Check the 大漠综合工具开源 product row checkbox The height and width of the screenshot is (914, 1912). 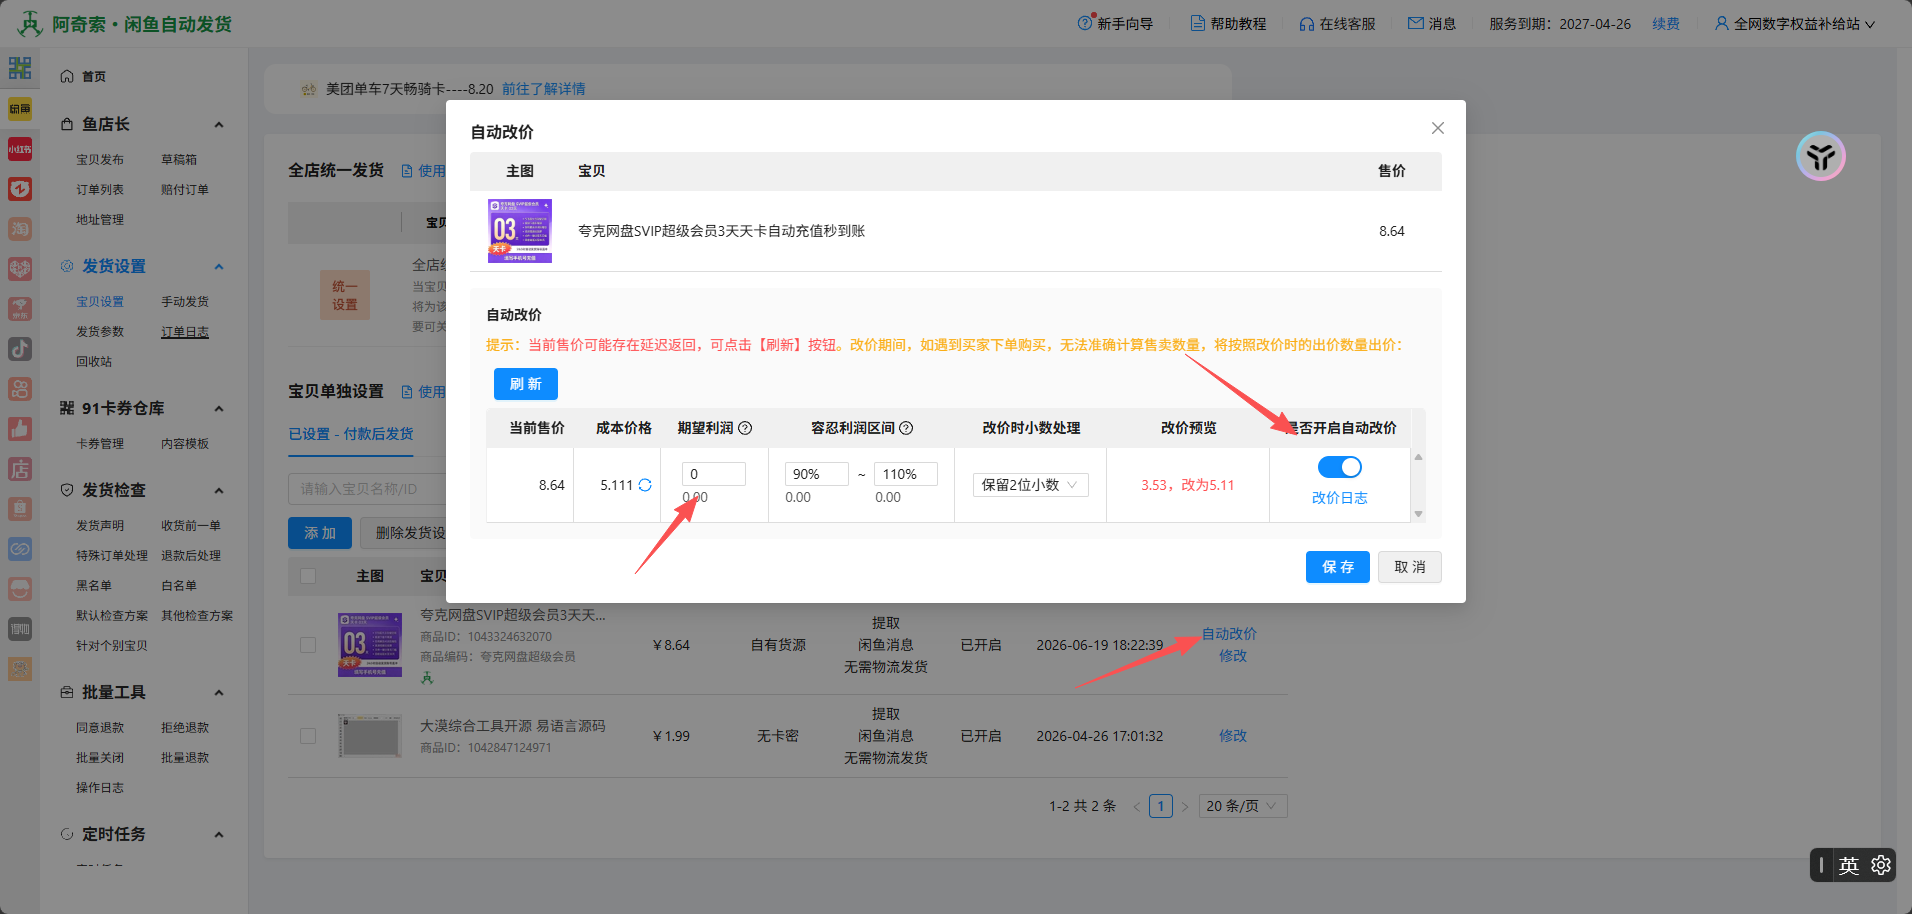[x=308, y=736]
